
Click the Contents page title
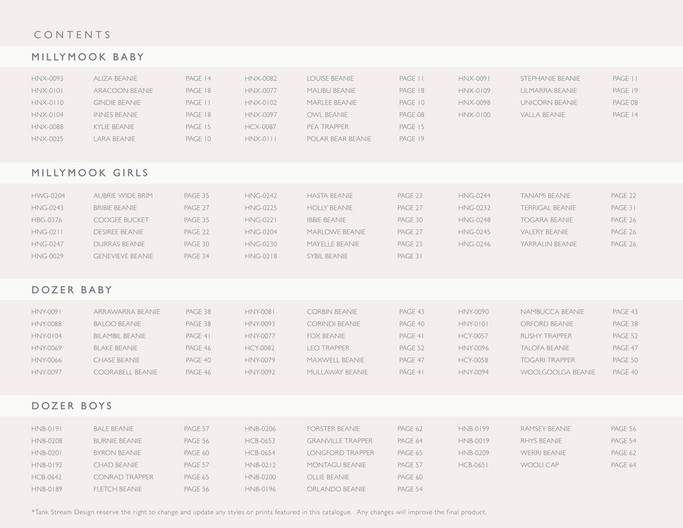click(x=72, y=35)
